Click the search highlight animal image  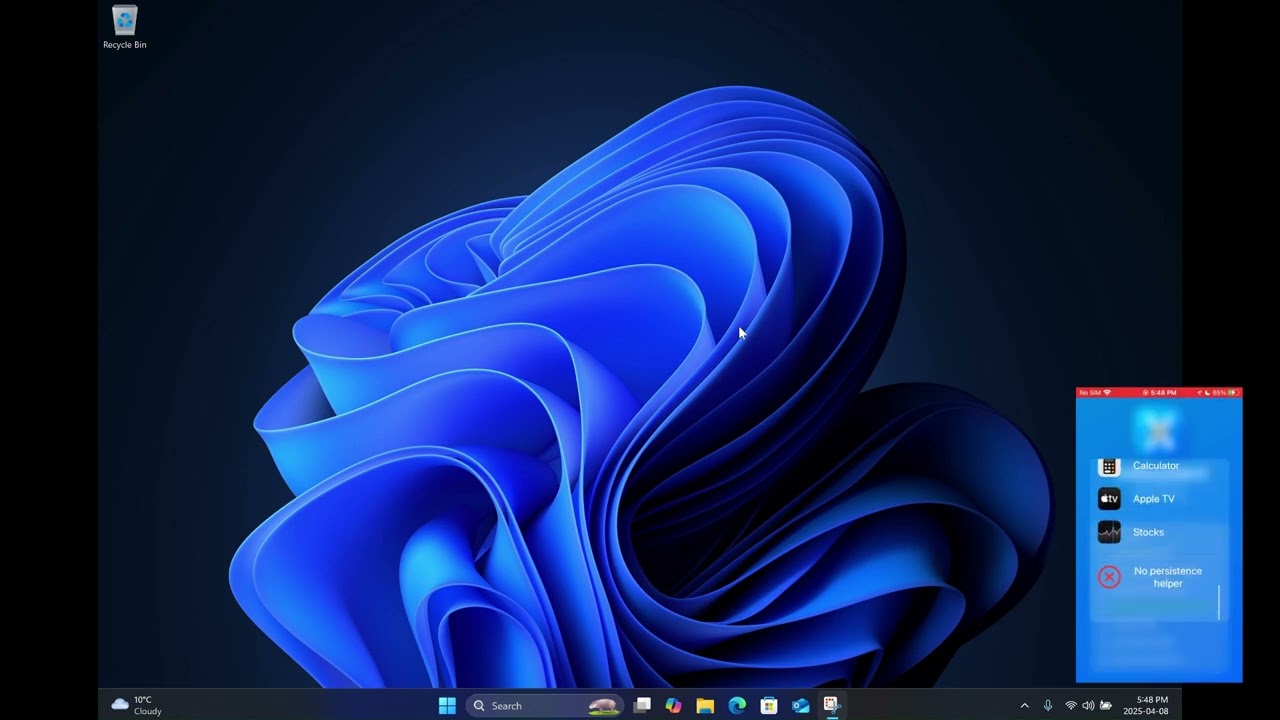pos(603,705)
